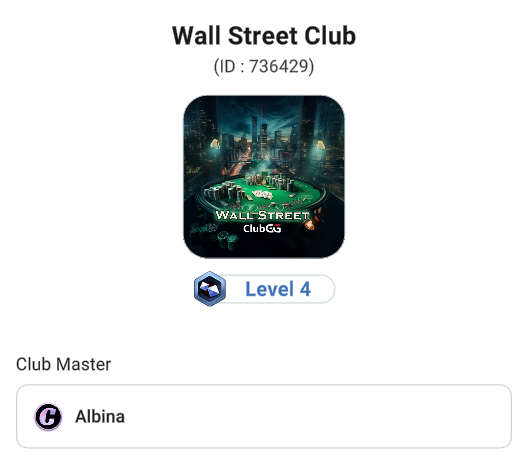Open the Wall Street Club thumbnail image
The width and height of the screenshot is (528, 463).
[x=264, y=177]
